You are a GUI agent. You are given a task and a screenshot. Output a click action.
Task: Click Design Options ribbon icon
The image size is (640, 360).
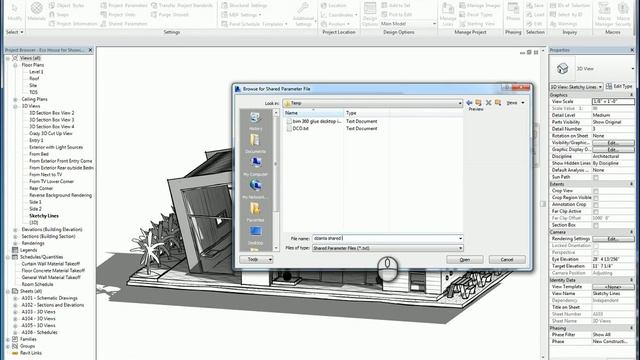[370, 14]
